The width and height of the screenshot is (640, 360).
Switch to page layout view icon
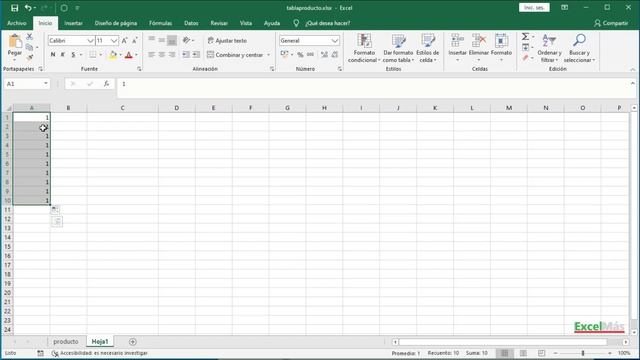pos(523,353)
